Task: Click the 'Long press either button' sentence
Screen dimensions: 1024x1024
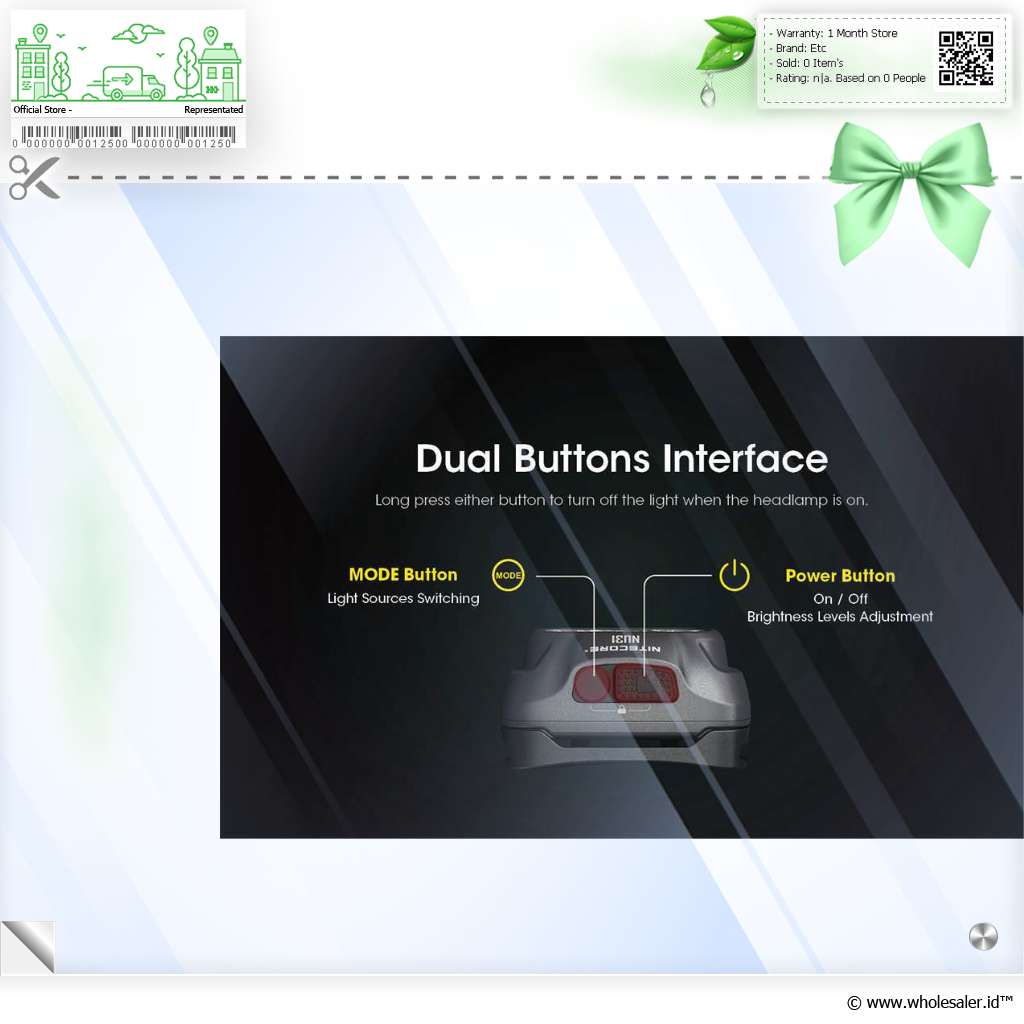Action: pos(621,500)
